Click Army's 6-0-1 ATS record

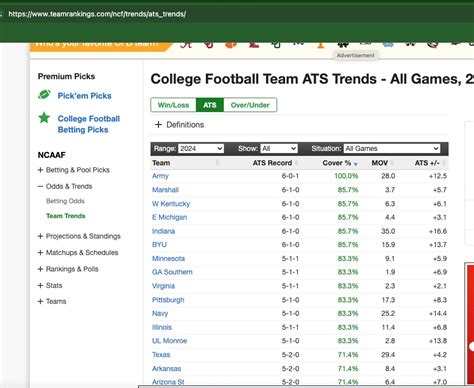point(290,176)
